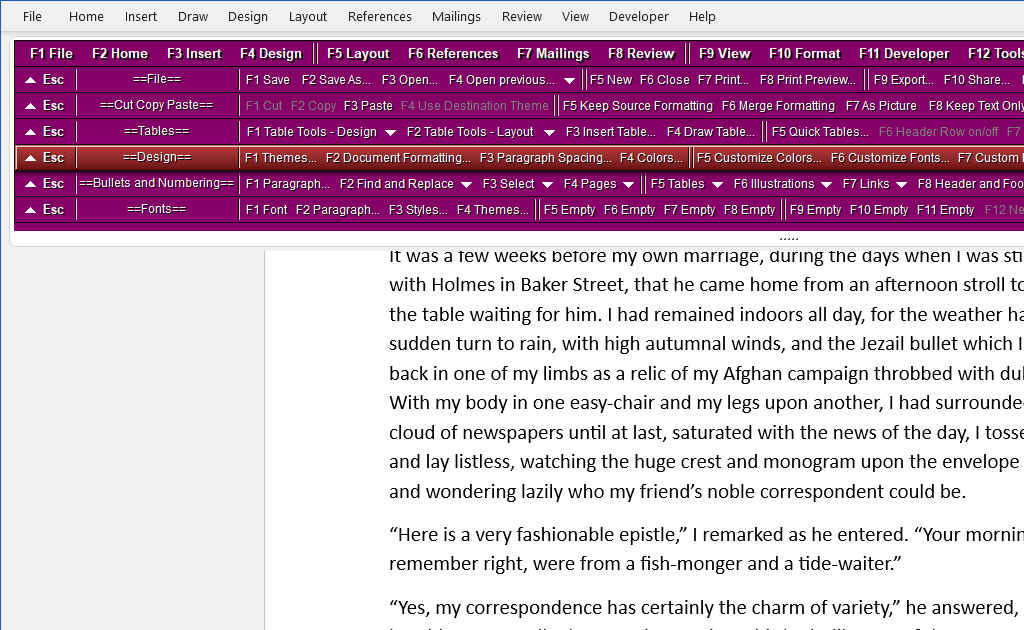Open the Layout ribbon tab

pyautogui.click(x=308, y=16)
